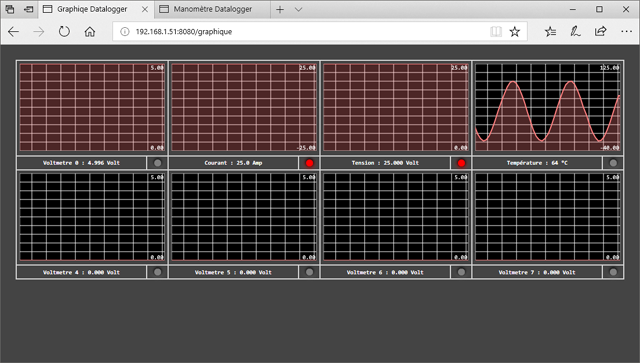Toggle the Voltmetre 4 indicator
This screenshot has width=640, height=363.
point(158,272)
